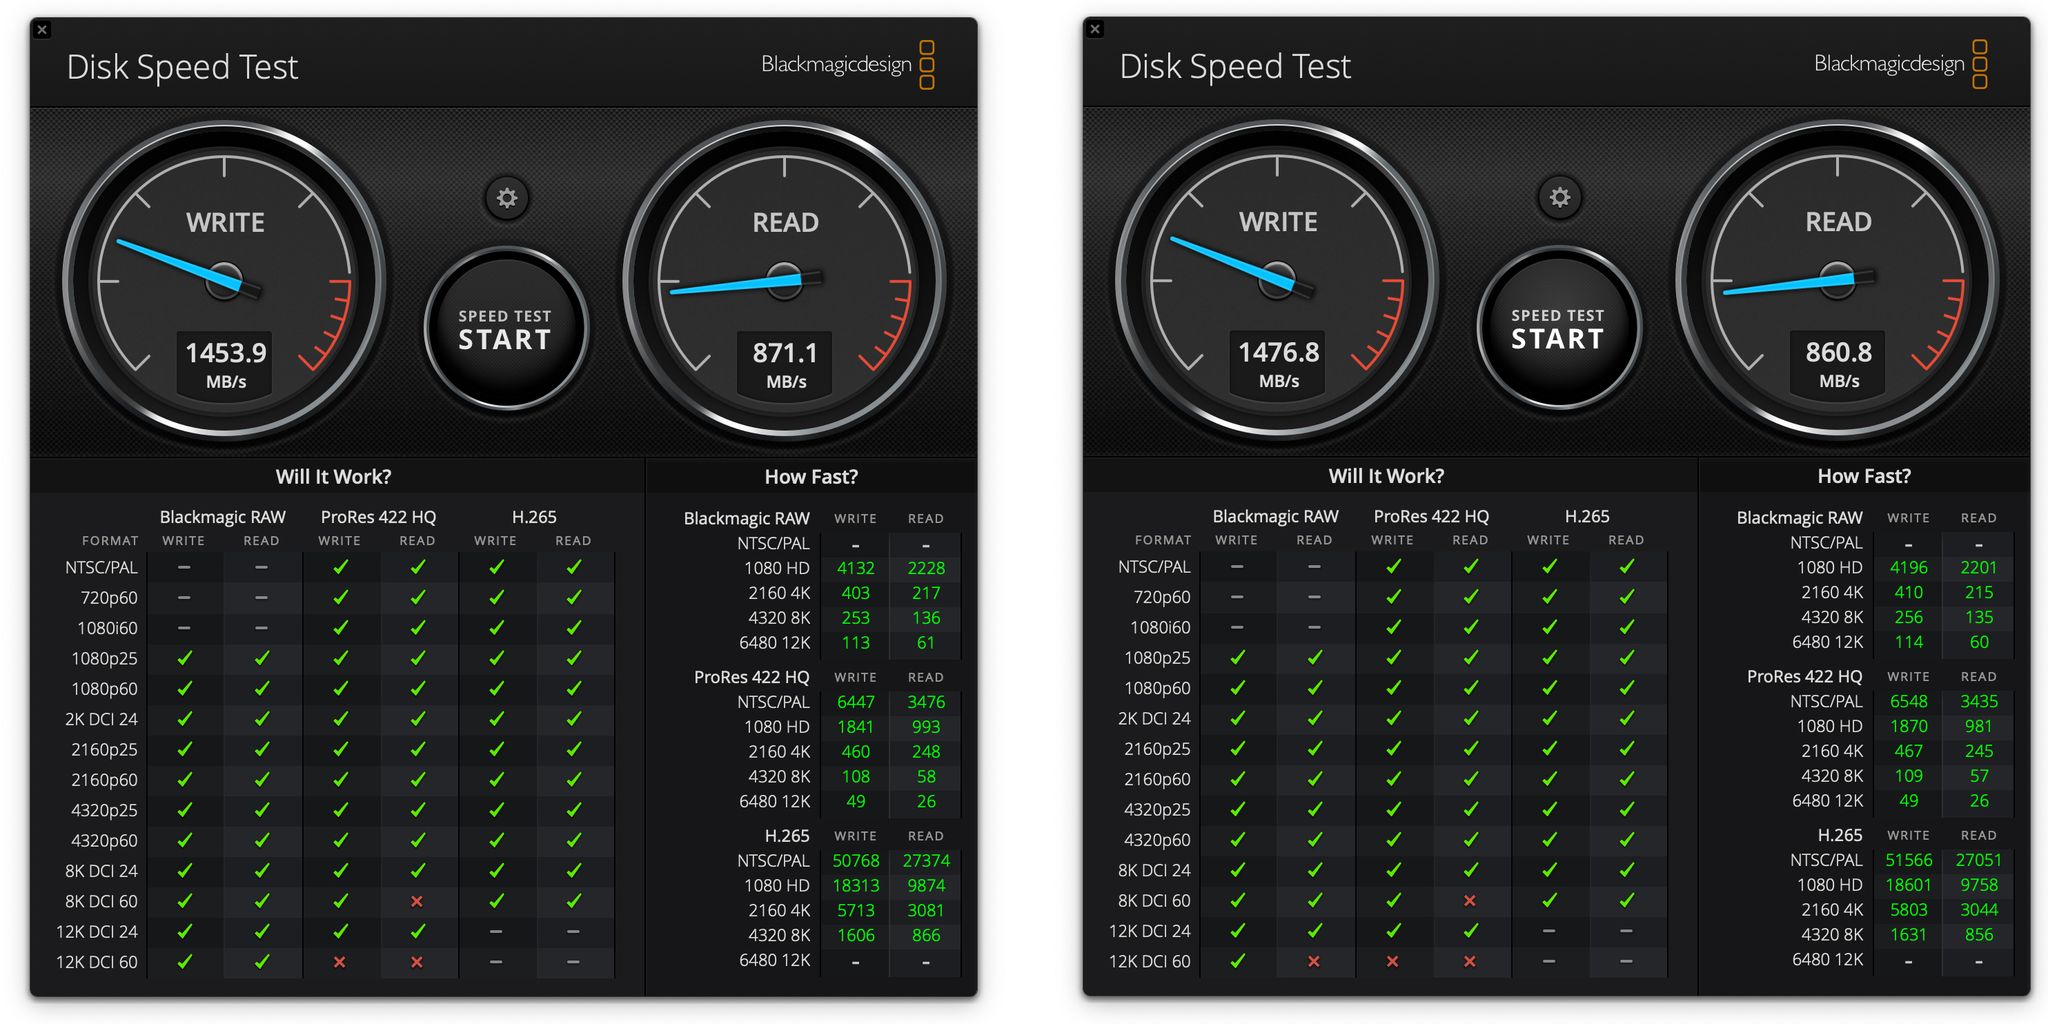
Task: Start the speed test in the right window
Action: pos(1557,327)
